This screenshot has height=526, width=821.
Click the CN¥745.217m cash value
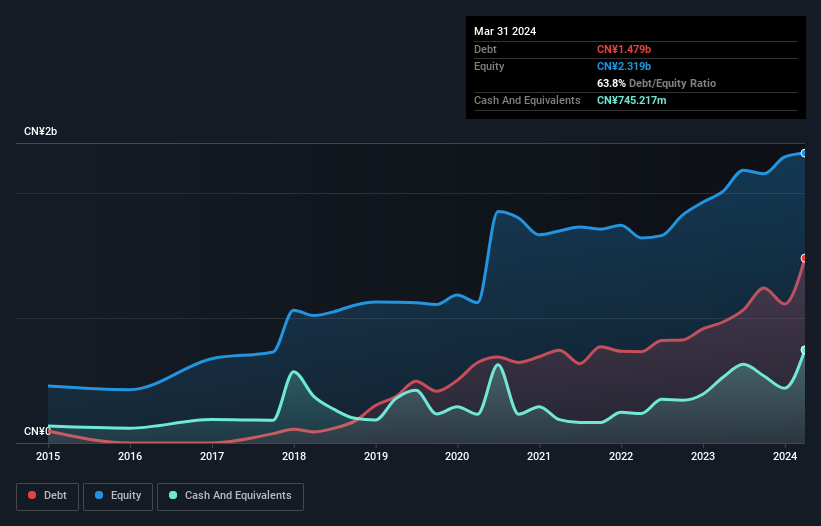pos(631,100)
